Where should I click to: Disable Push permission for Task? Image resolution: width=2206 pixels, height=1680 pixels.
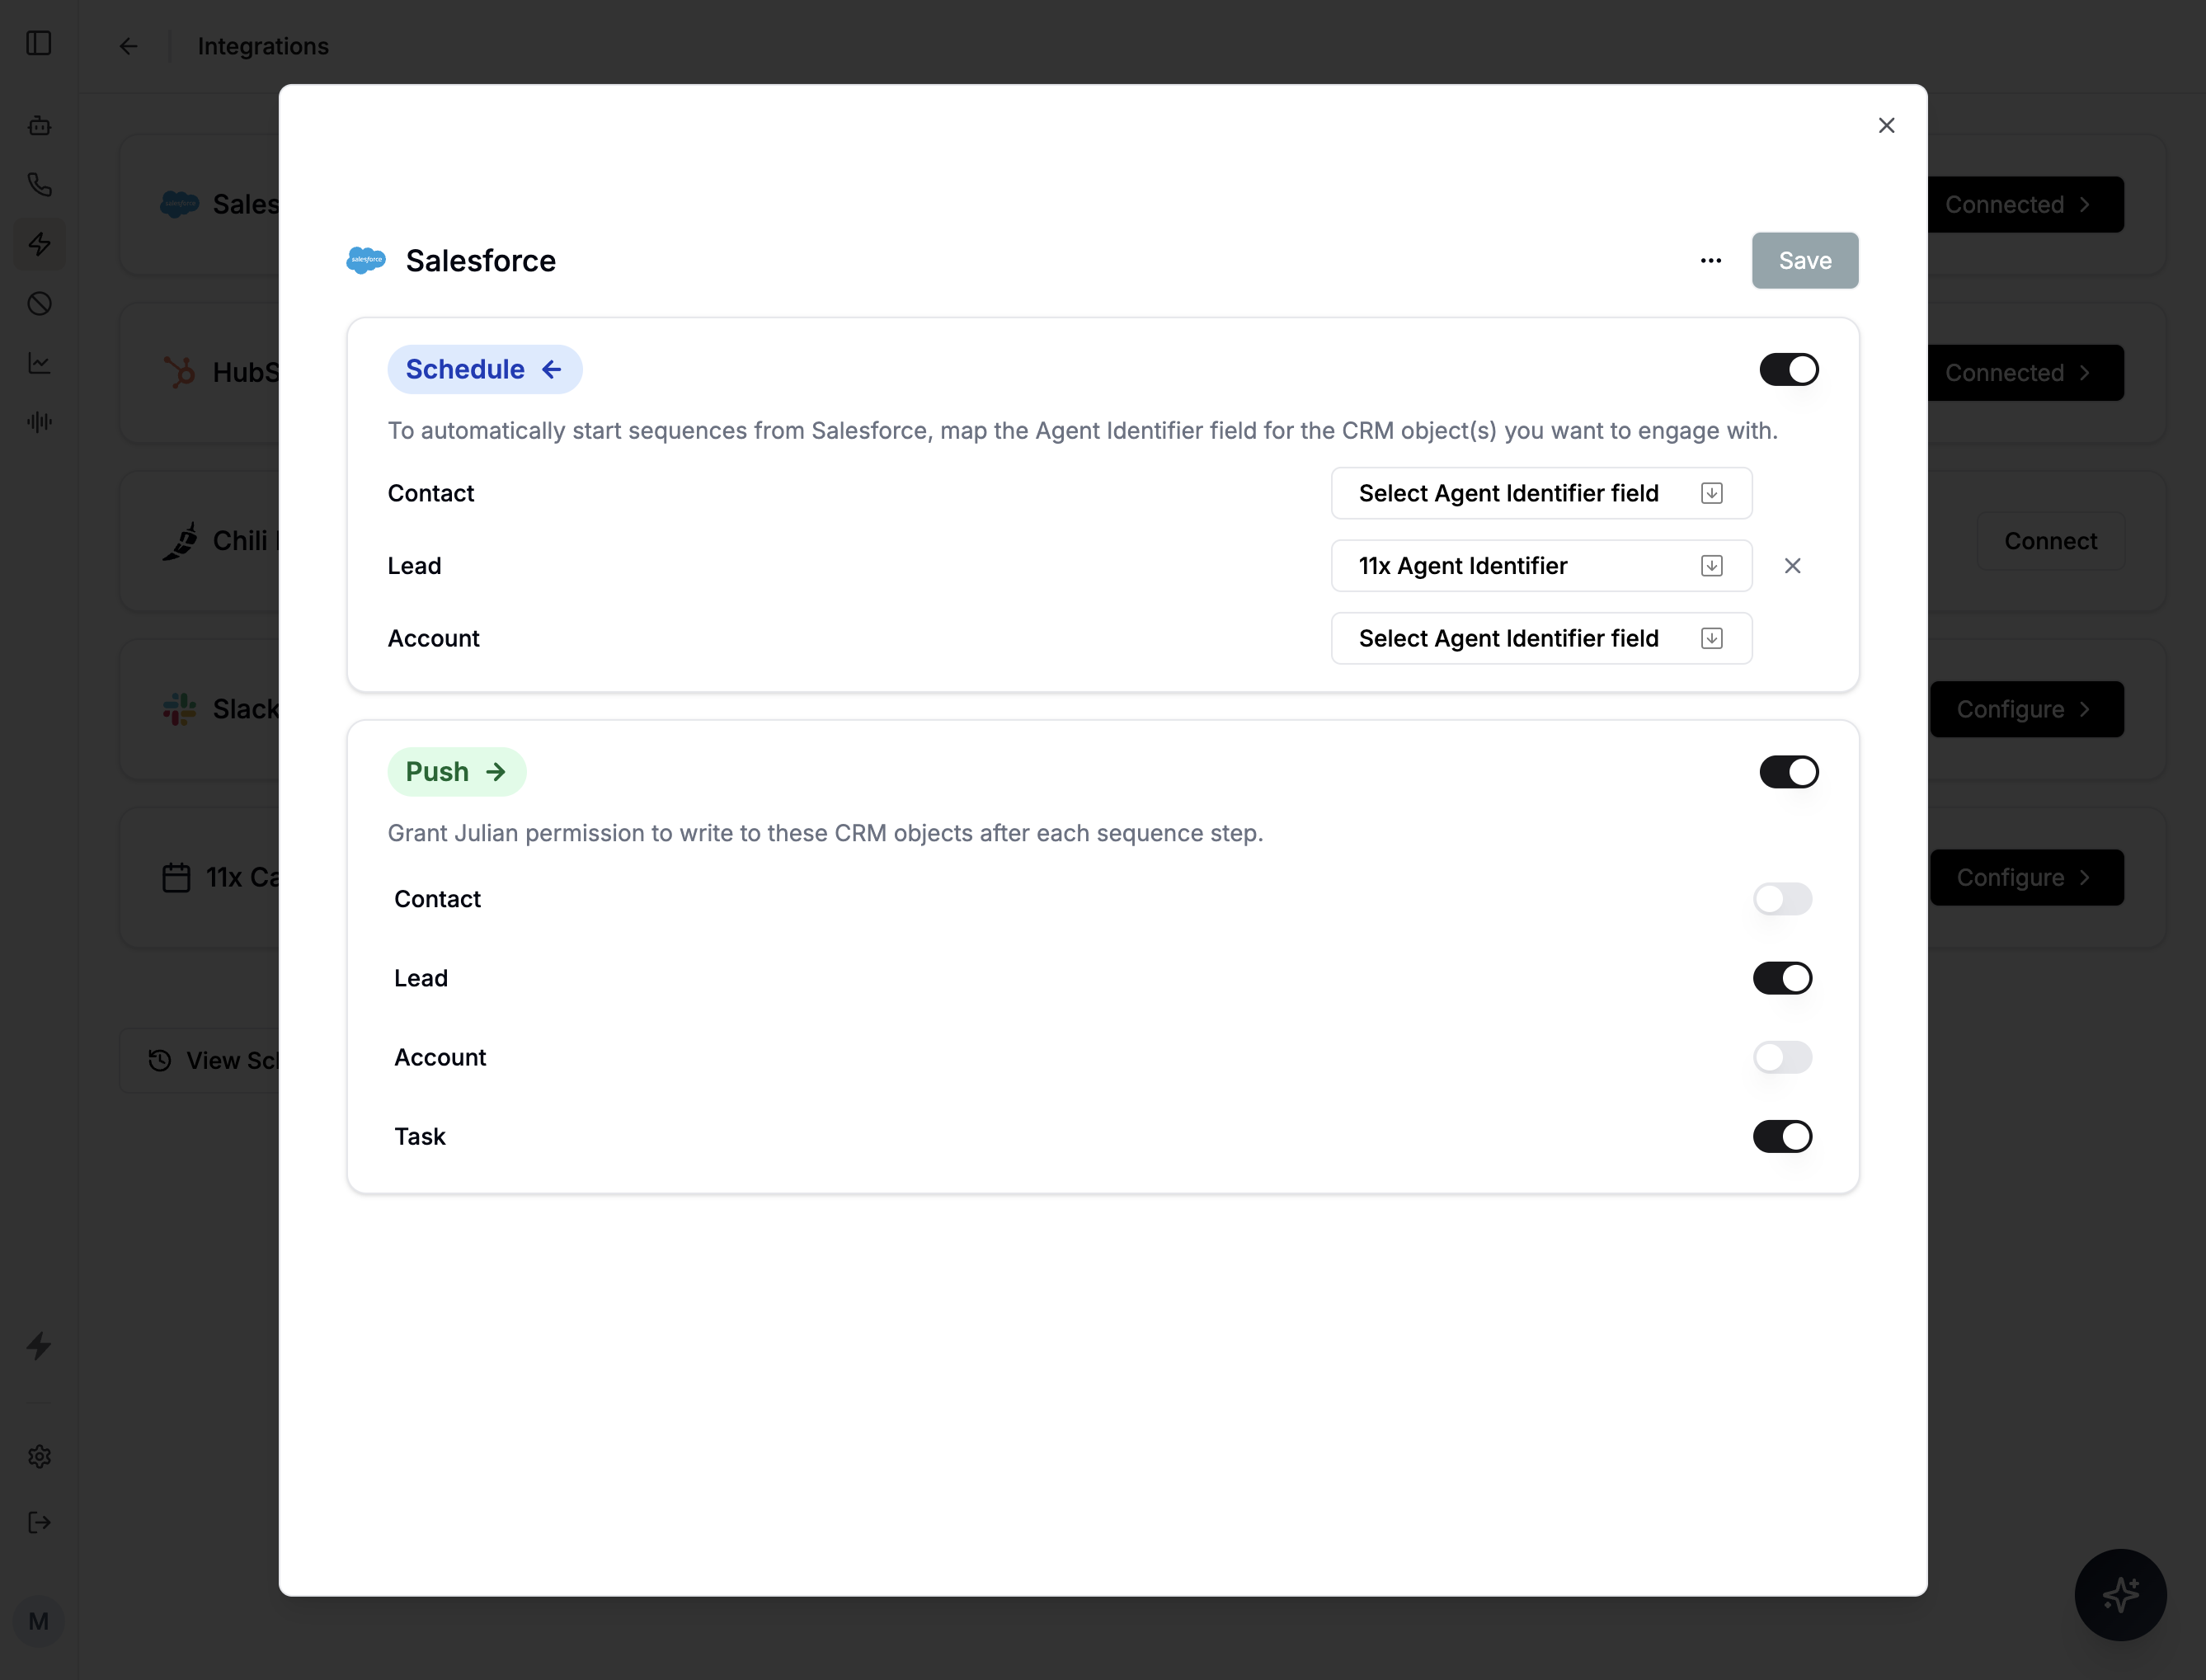point(1782,1137)
